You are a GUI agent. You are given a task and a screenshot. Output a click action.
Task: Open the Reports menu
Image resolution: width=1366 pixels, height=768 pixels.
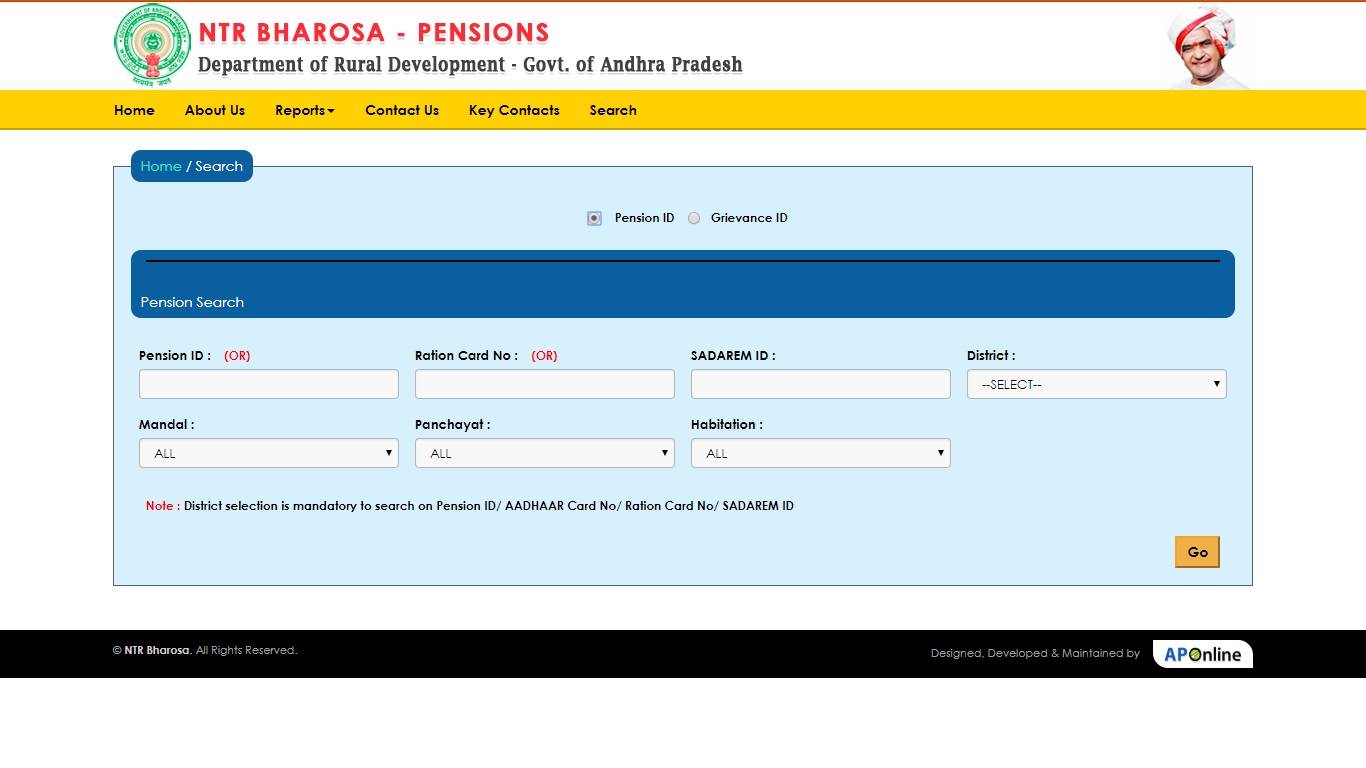pyautogui.click(x=304, y=110)
